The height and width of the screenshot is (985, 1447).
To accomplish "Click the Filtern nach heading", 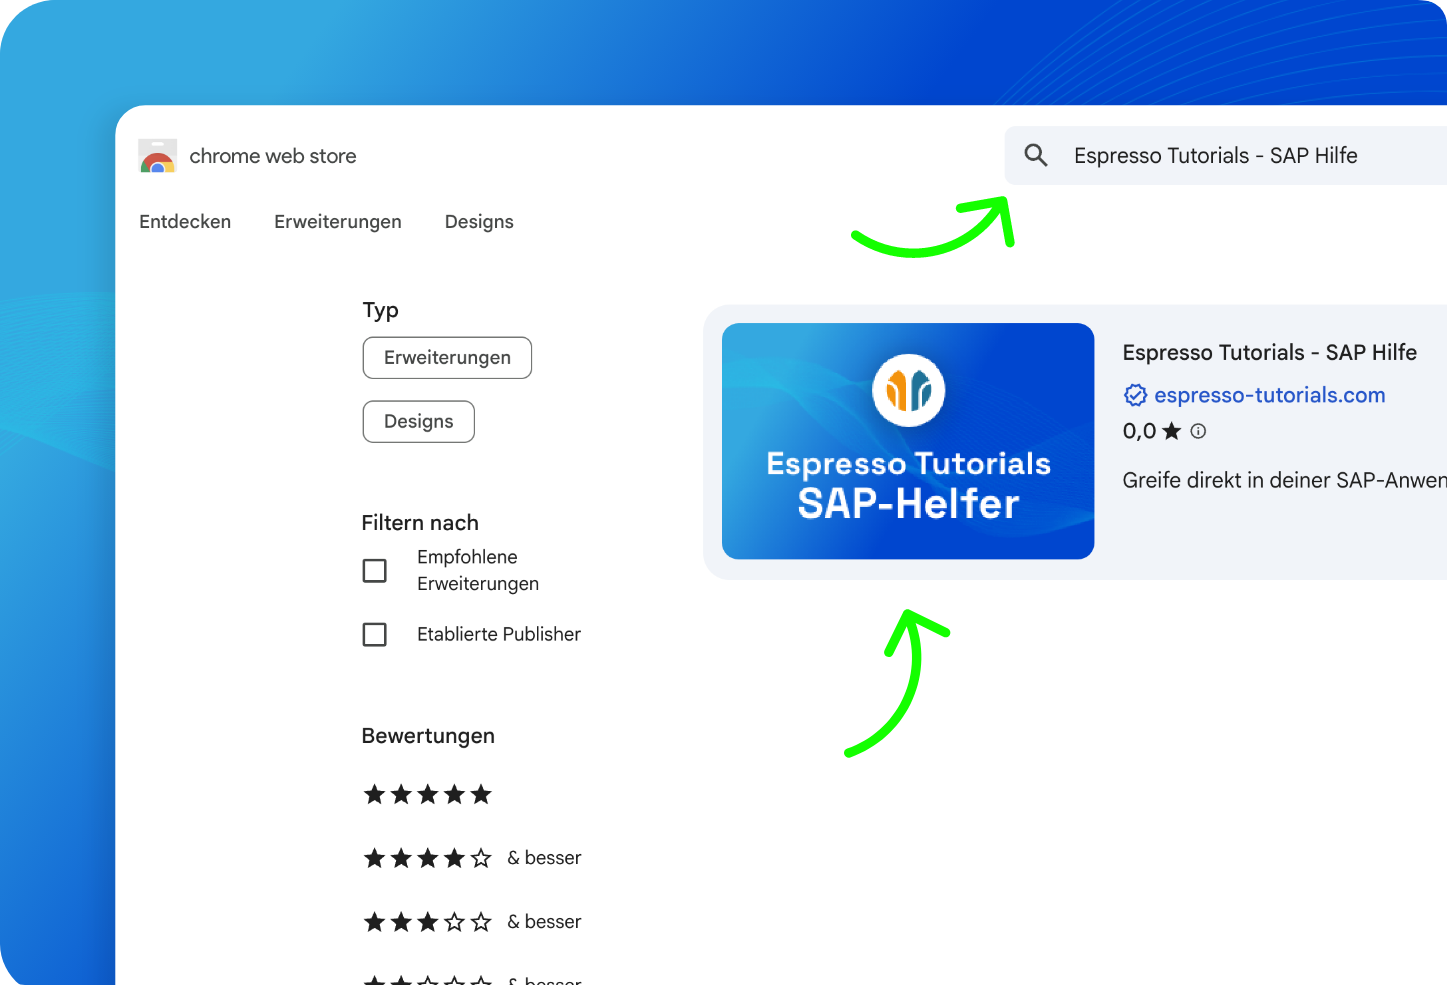I will coord(420,523).
